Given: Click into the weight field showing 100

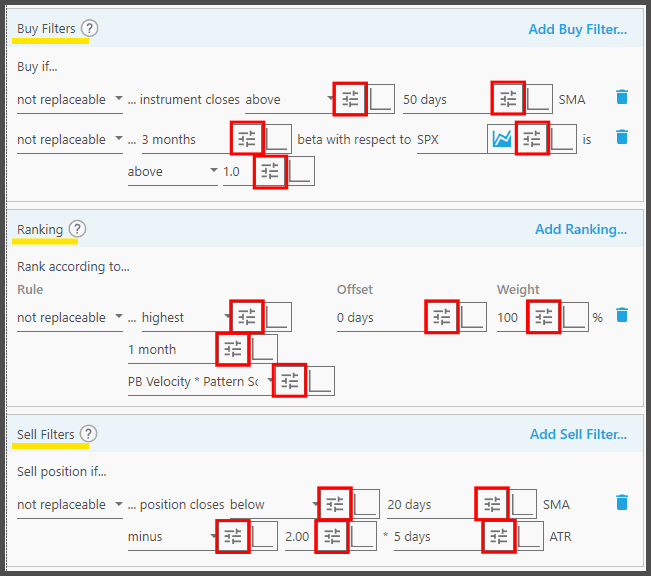Looking at the screenshot, I should (512, 318).
